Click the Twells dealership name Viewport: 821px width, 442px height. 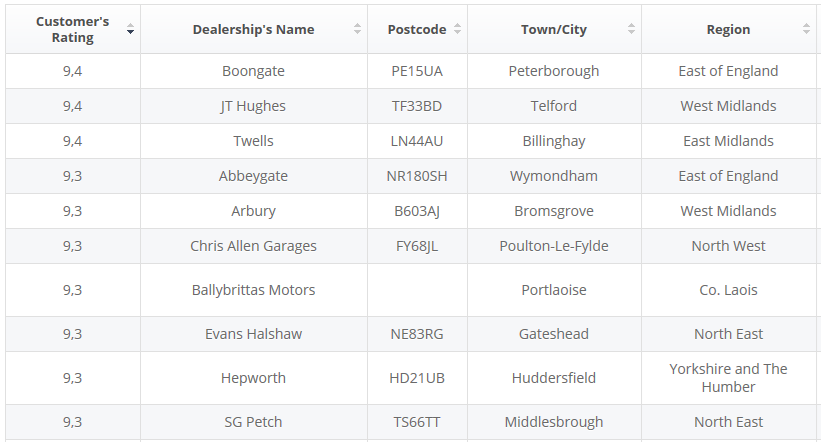pos(253,141)
